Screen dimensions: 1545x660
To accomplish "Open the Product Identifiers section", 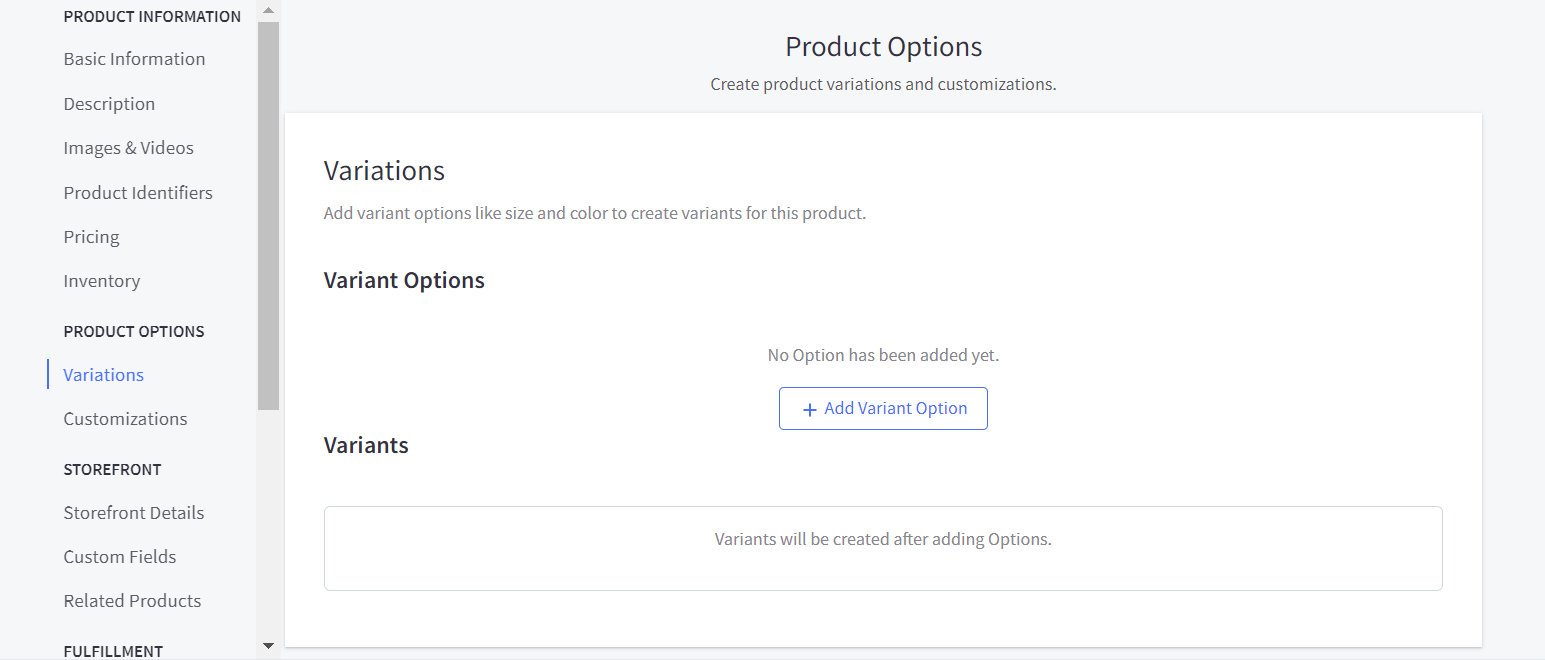I will pos(138,193).
